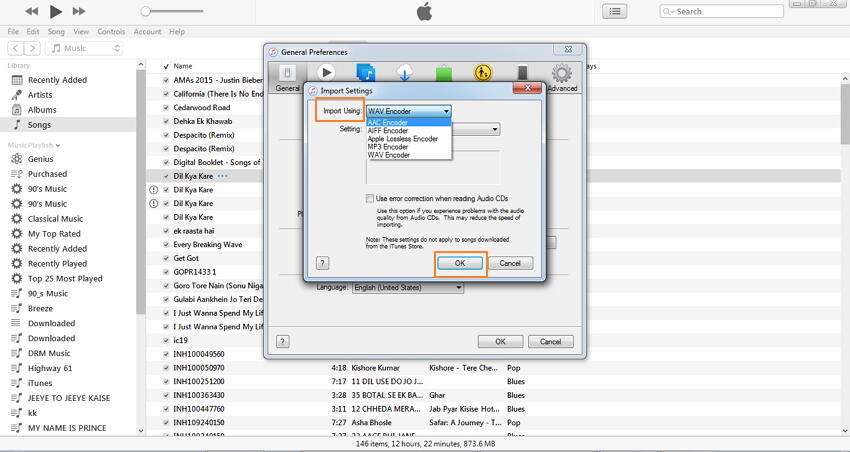850x452 pixels.
Task: Select General preferences tab icon
Action: [x=287, y=78]
